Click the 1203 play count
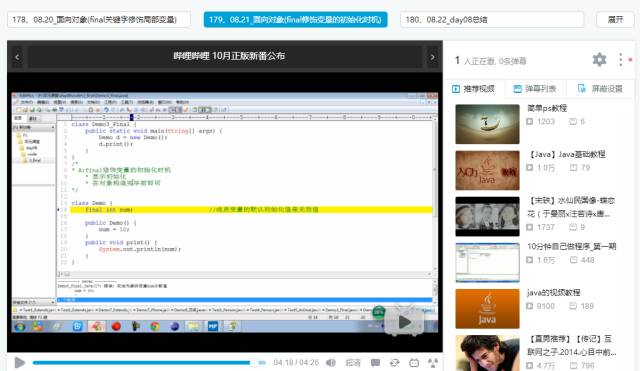This screenshot has height=371, width=640. click(x=546, y=122)
